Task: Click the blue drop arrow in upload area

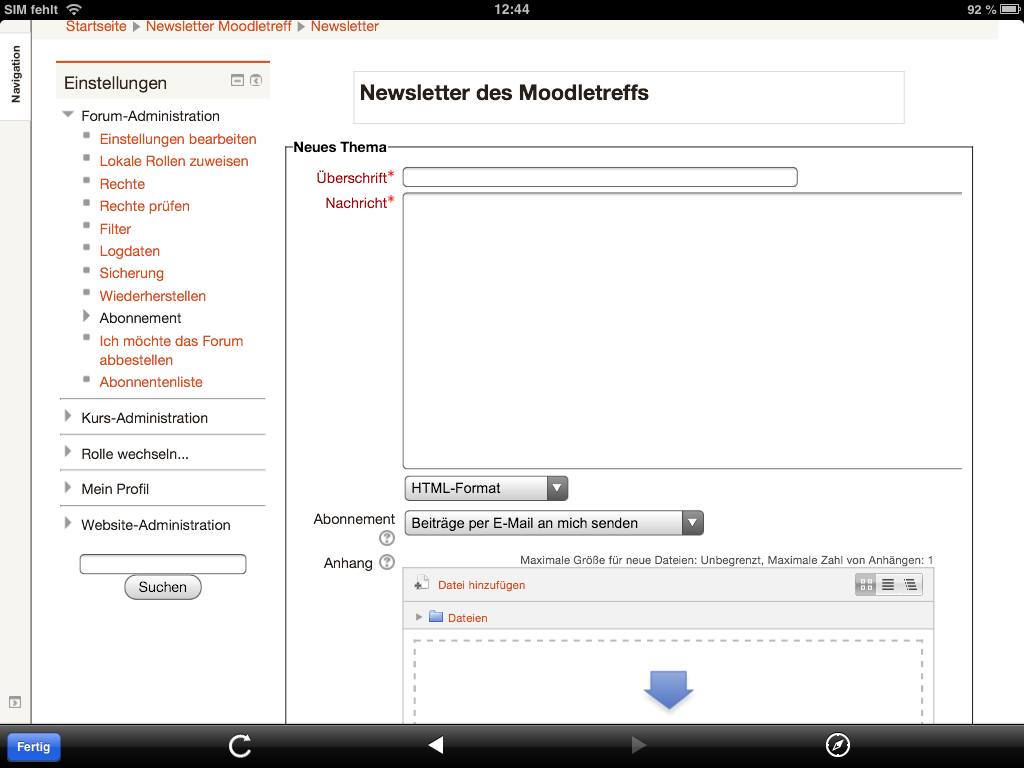Action: pos(668,690)
